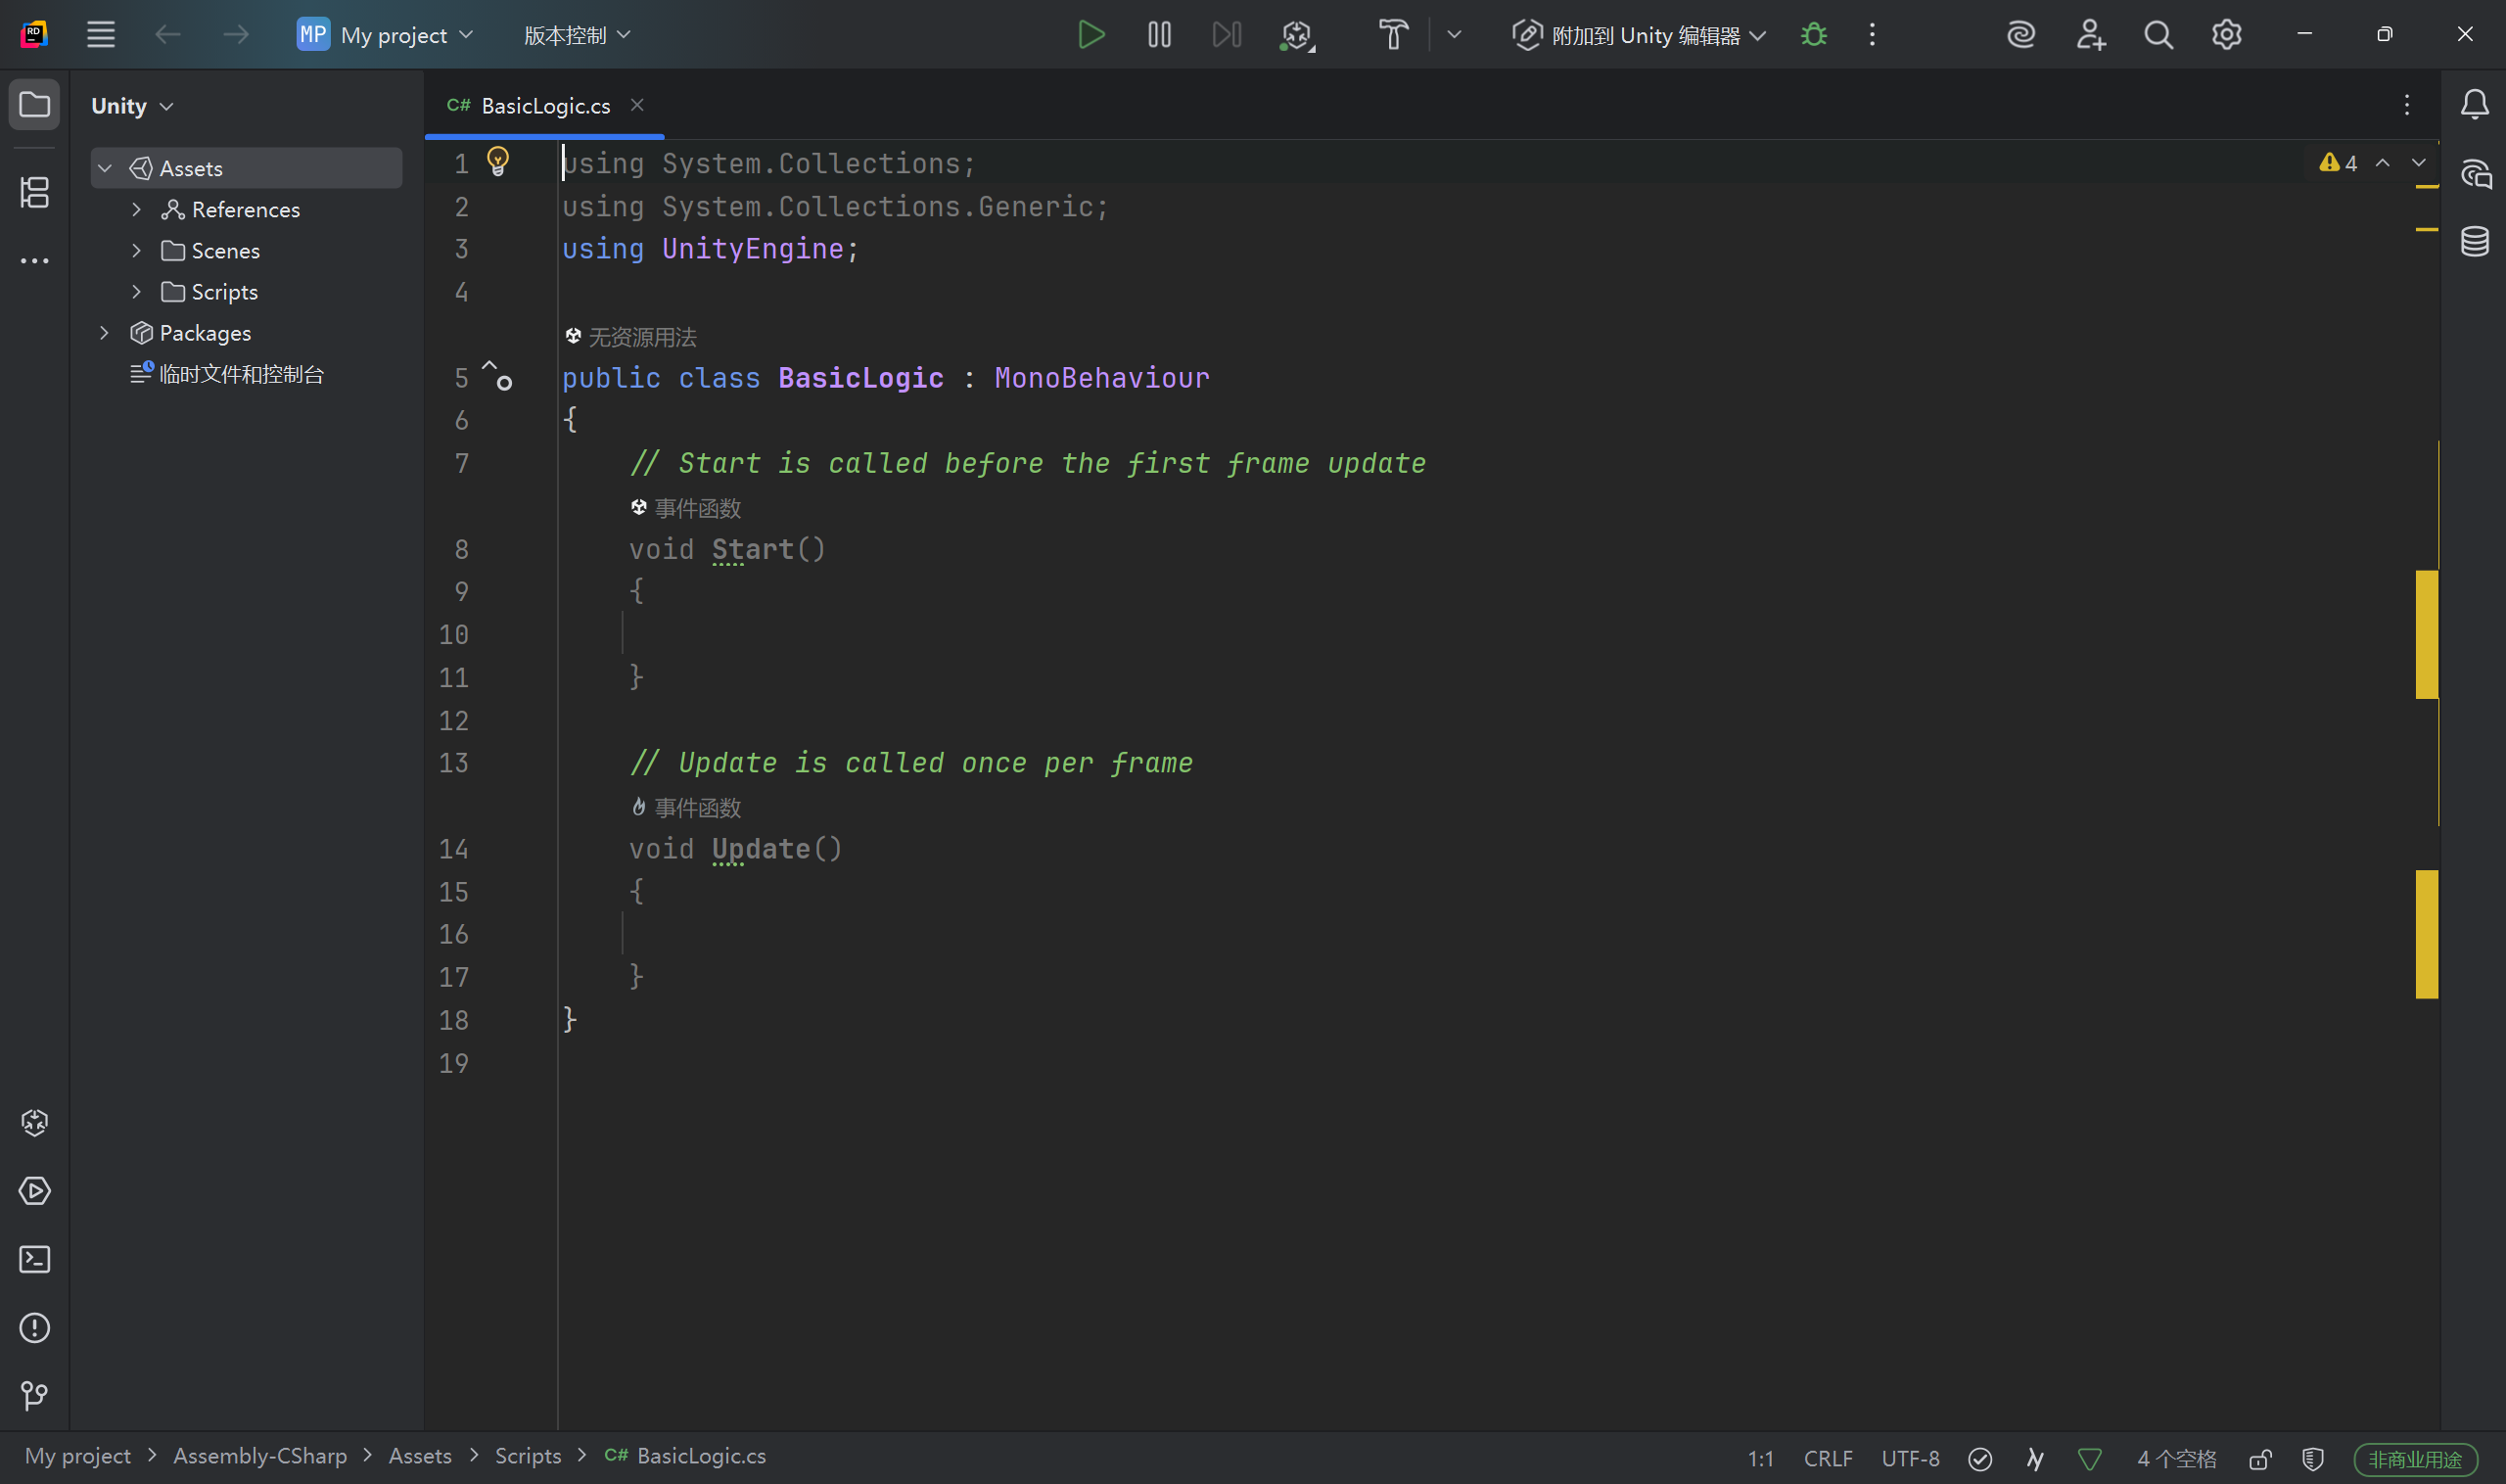Open the Git branch tool window

click(35, 1395)
